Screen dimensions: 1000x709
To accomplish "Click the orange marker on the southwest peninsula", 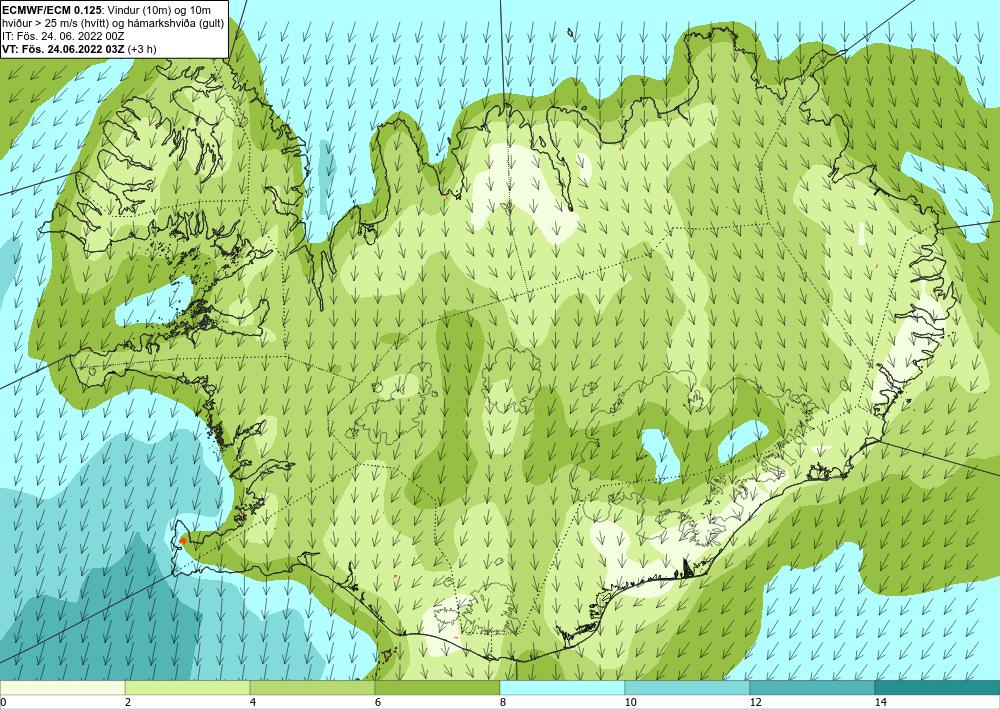I will pyautogui.click(x=182, y=540).
